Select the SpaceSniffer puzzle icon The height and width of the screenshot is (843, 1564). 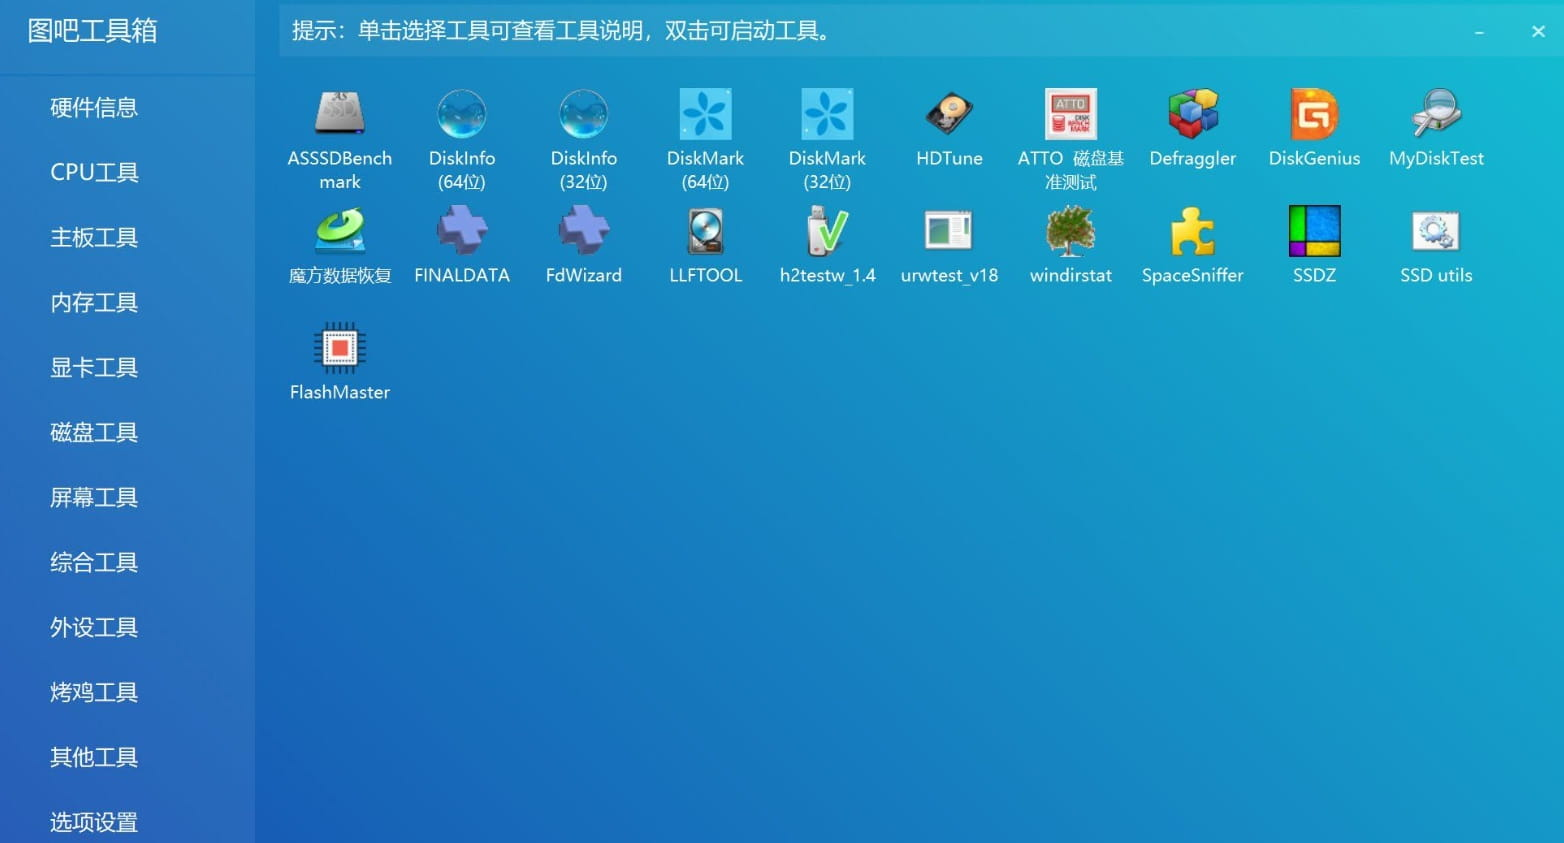(1193, 231)
